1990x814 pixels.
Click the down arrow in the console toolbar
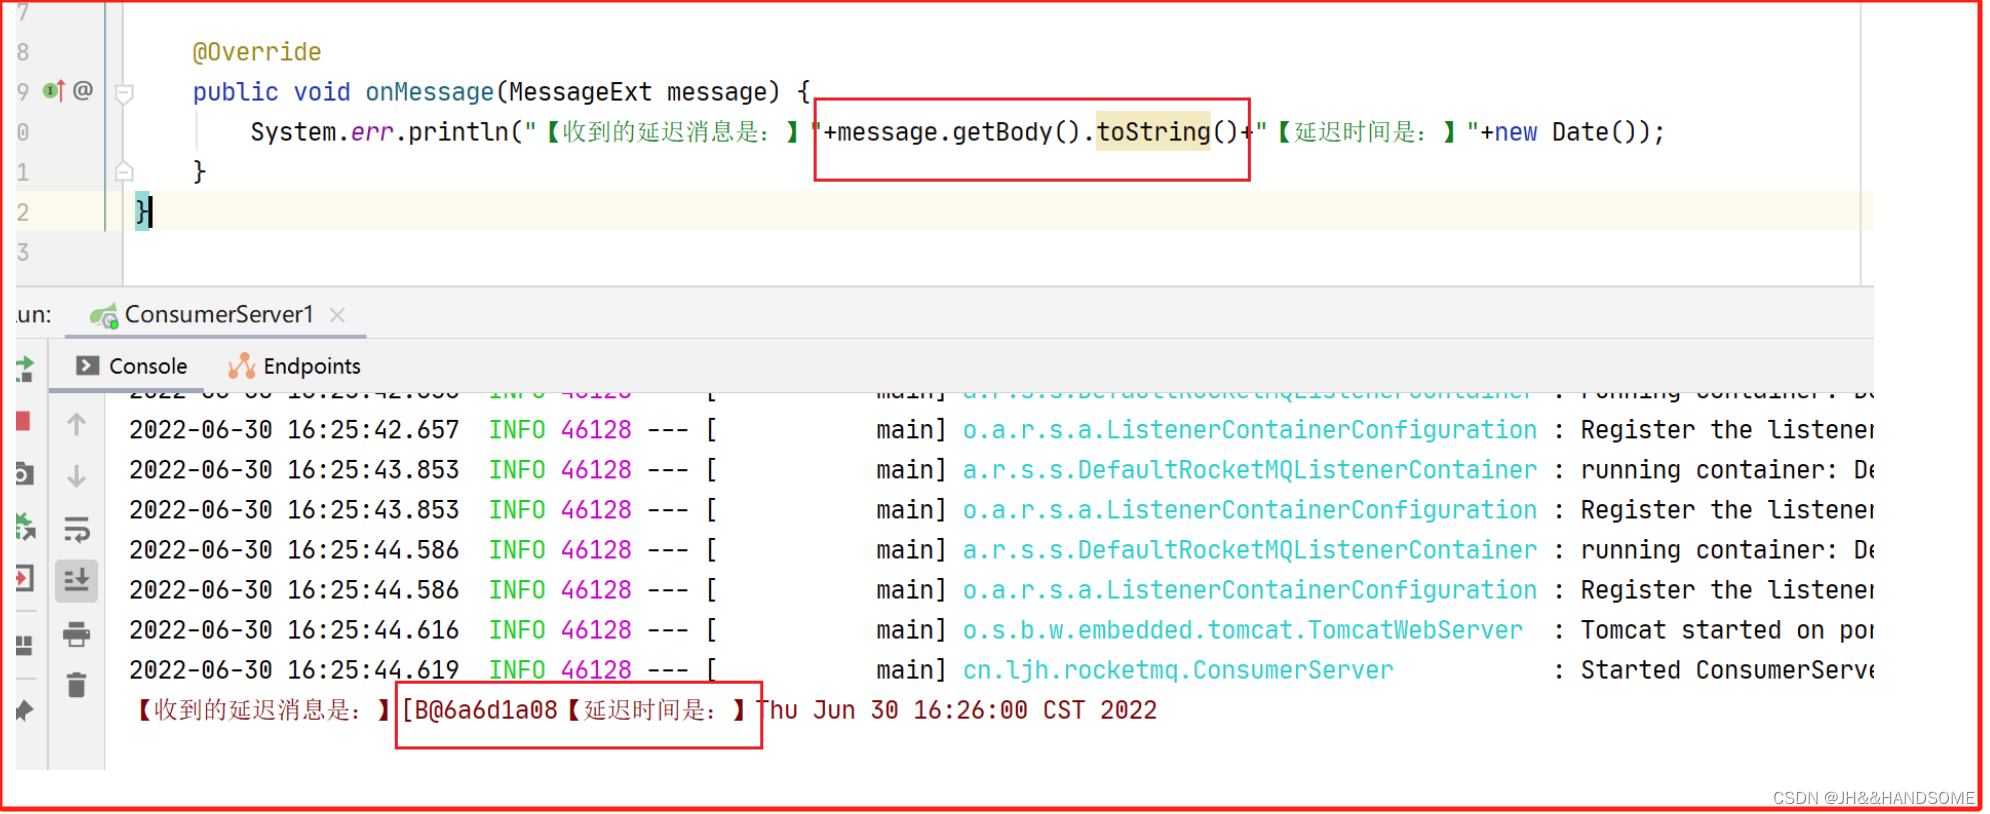point(77,477)
